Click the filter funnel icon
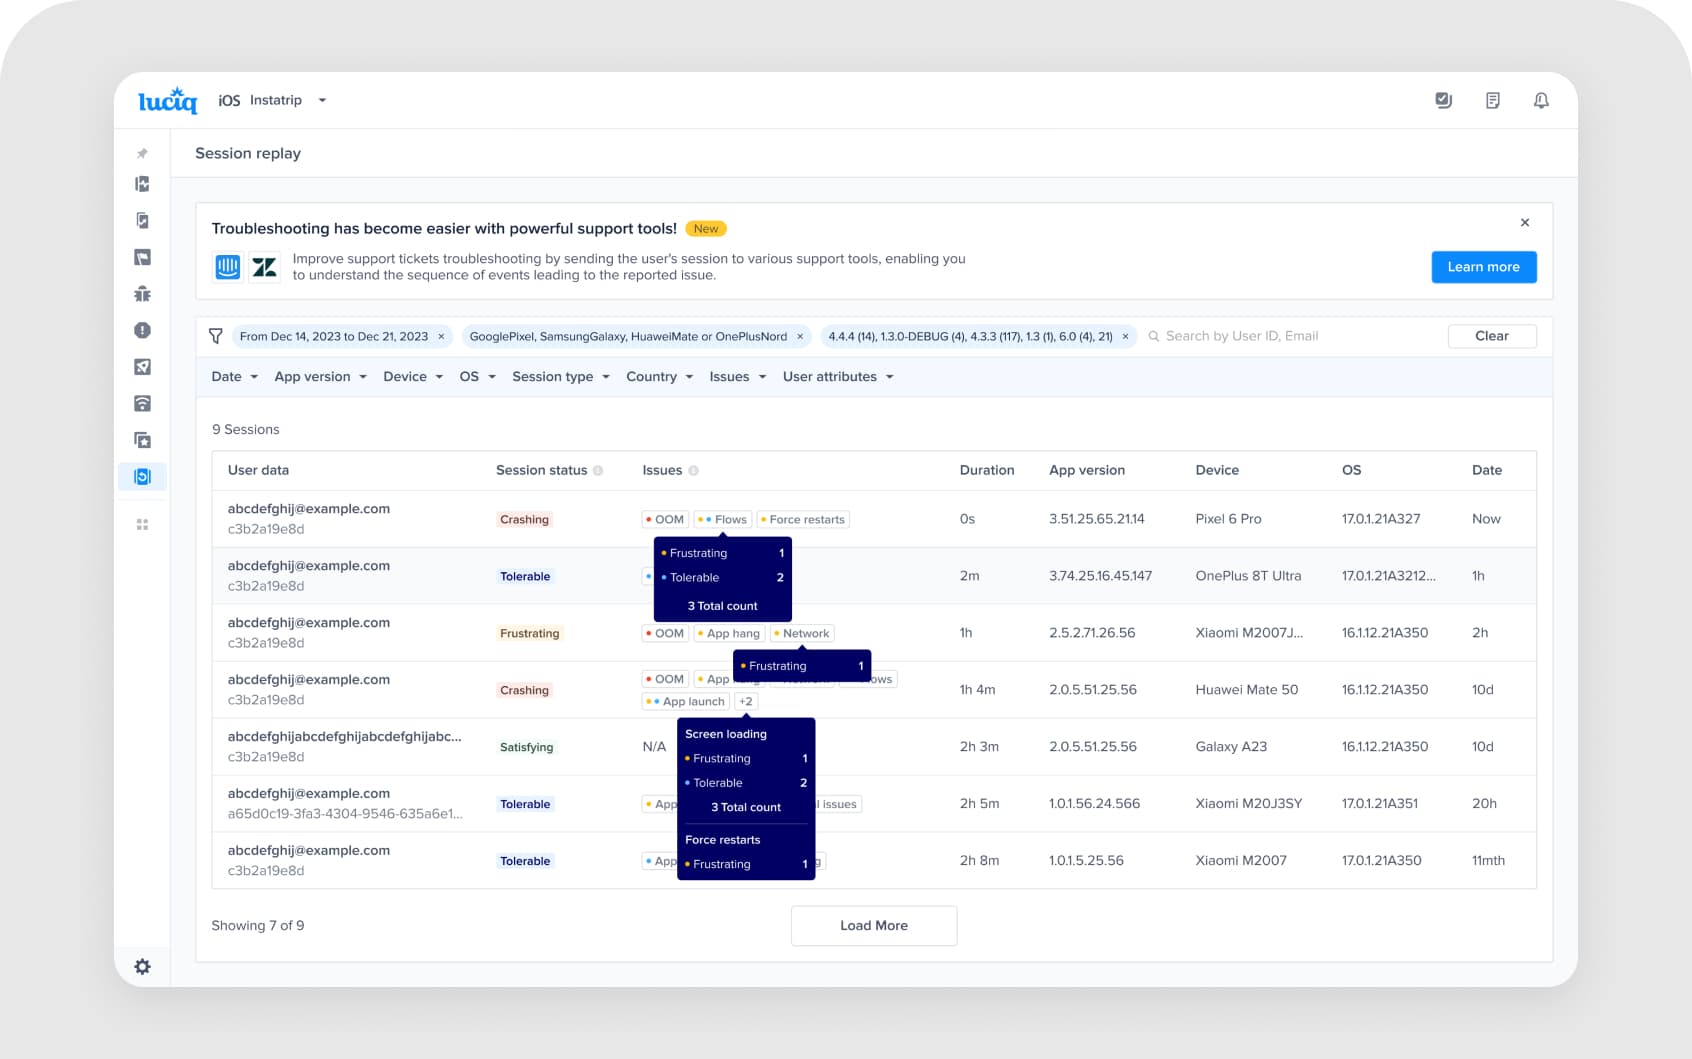Screen dimensions: 1692x1059 (215, 336)
